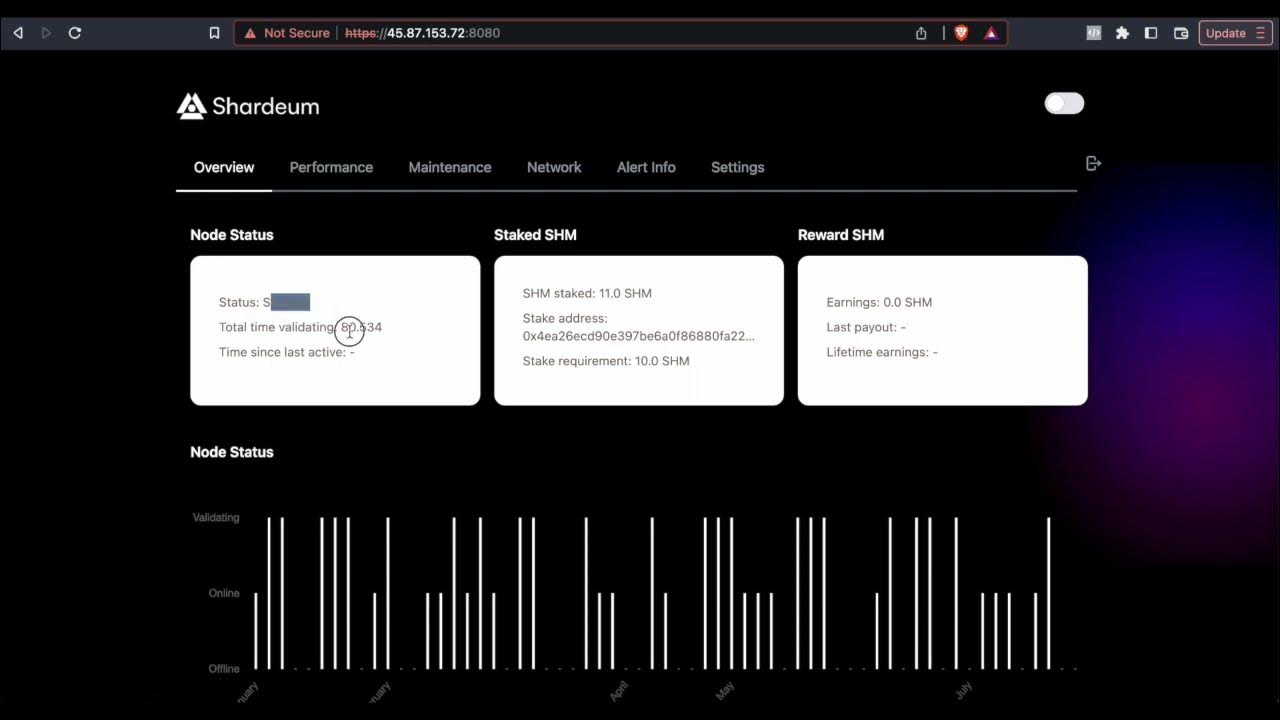Toggle the light/dark mode switch
This screenshot has width=1280, height=720.
[1064, 103]
